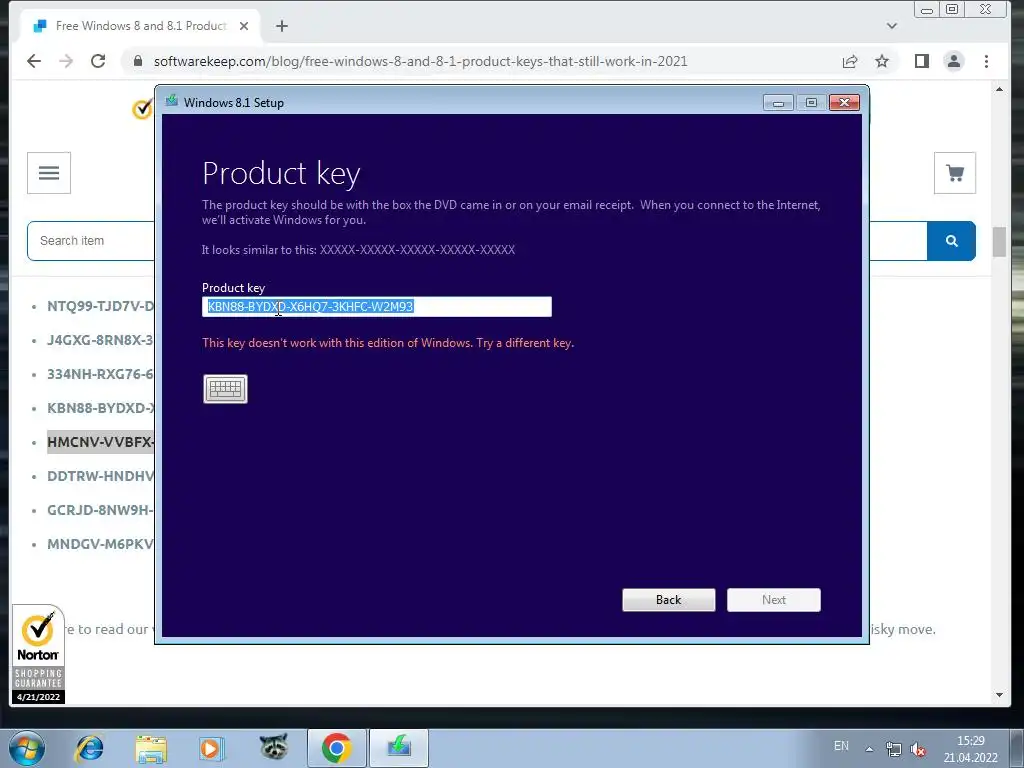Minimize the Windows 8.1 Setup window

coord(778,103)
